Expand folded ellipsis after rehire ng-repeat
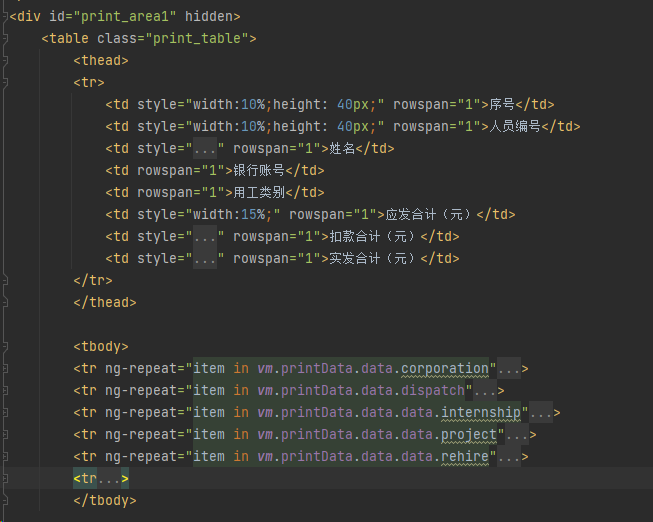 coord(509,457)
